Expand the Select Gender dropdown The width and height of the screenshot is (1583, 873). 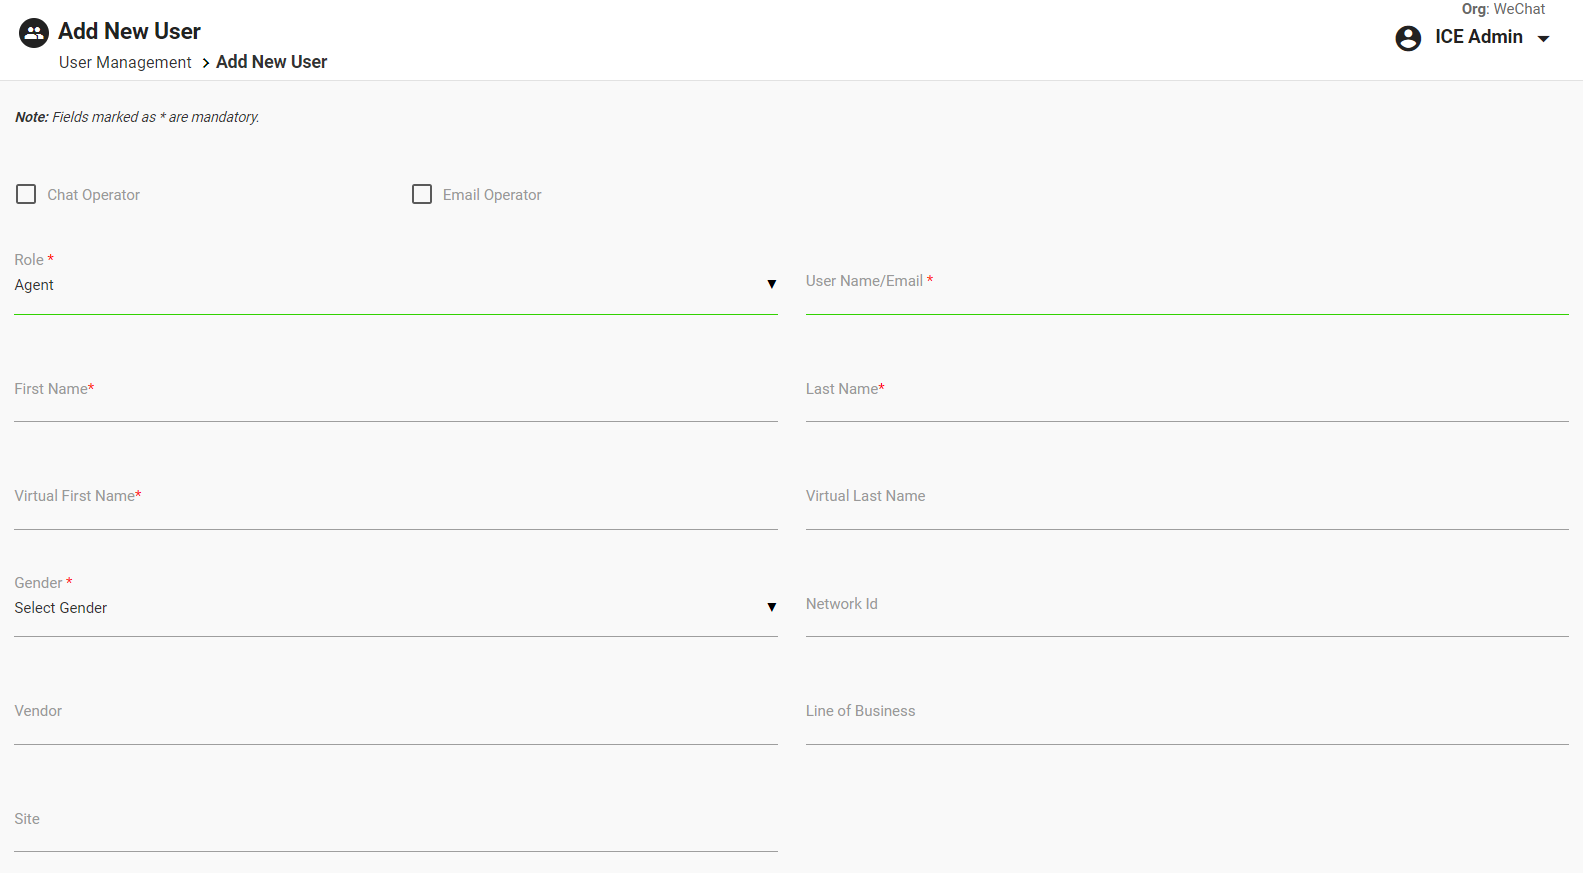pos(395,608)
